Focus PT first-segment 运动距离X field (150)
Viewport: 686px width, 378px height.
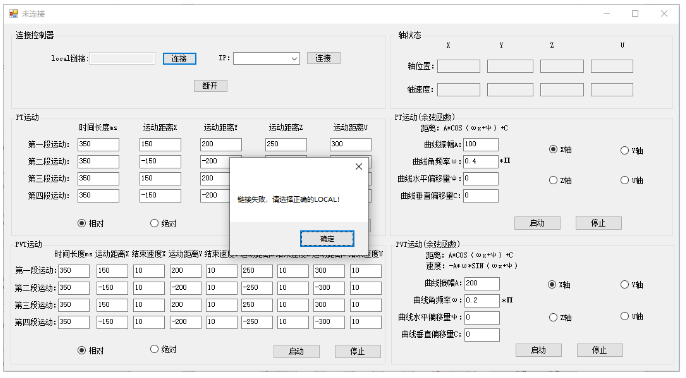click(160, 144)
